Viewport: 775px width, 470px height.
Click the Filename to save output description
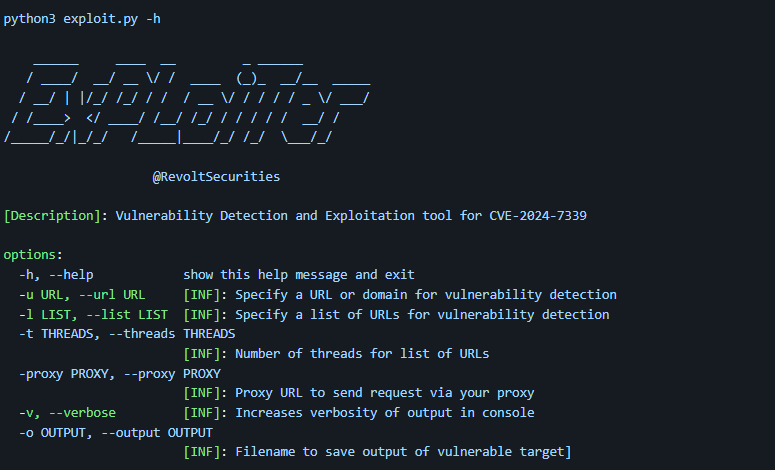(402, 452)
